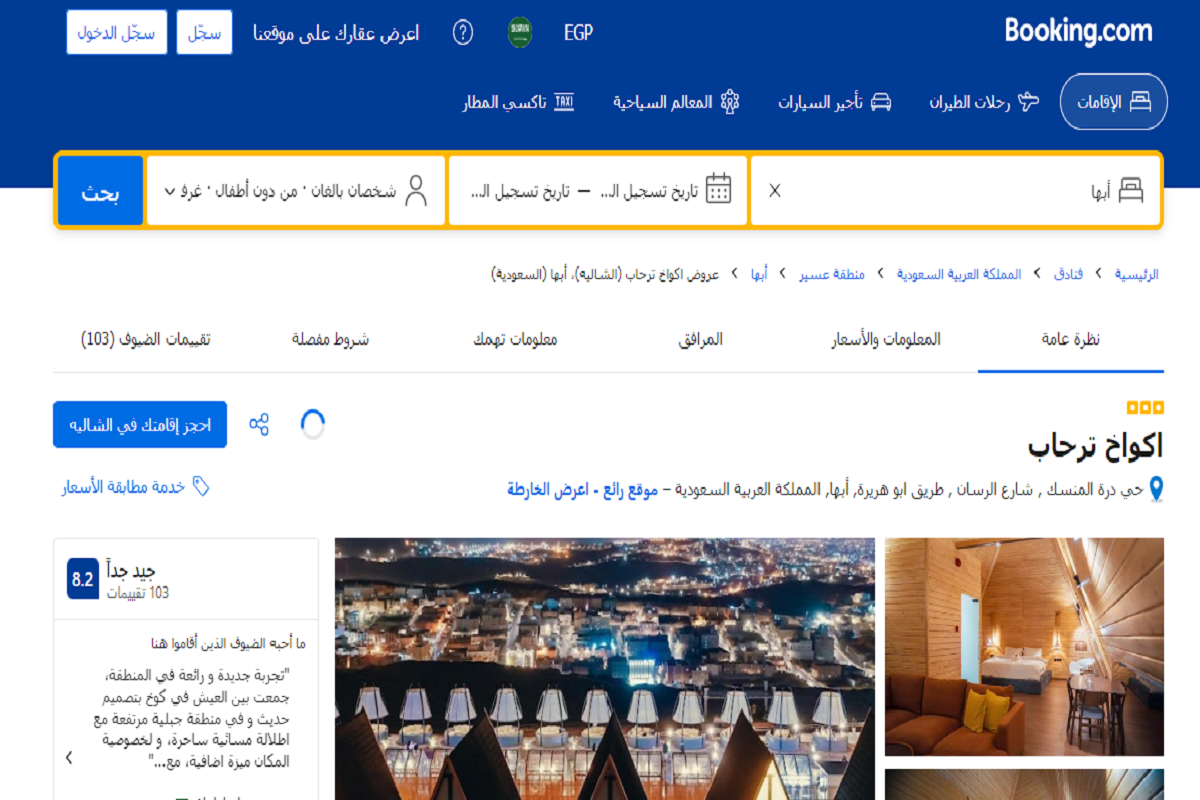This screenshot has width=1200, height=800.
Task: Open the المرافق facilities tab
Action: click(700, 339)
